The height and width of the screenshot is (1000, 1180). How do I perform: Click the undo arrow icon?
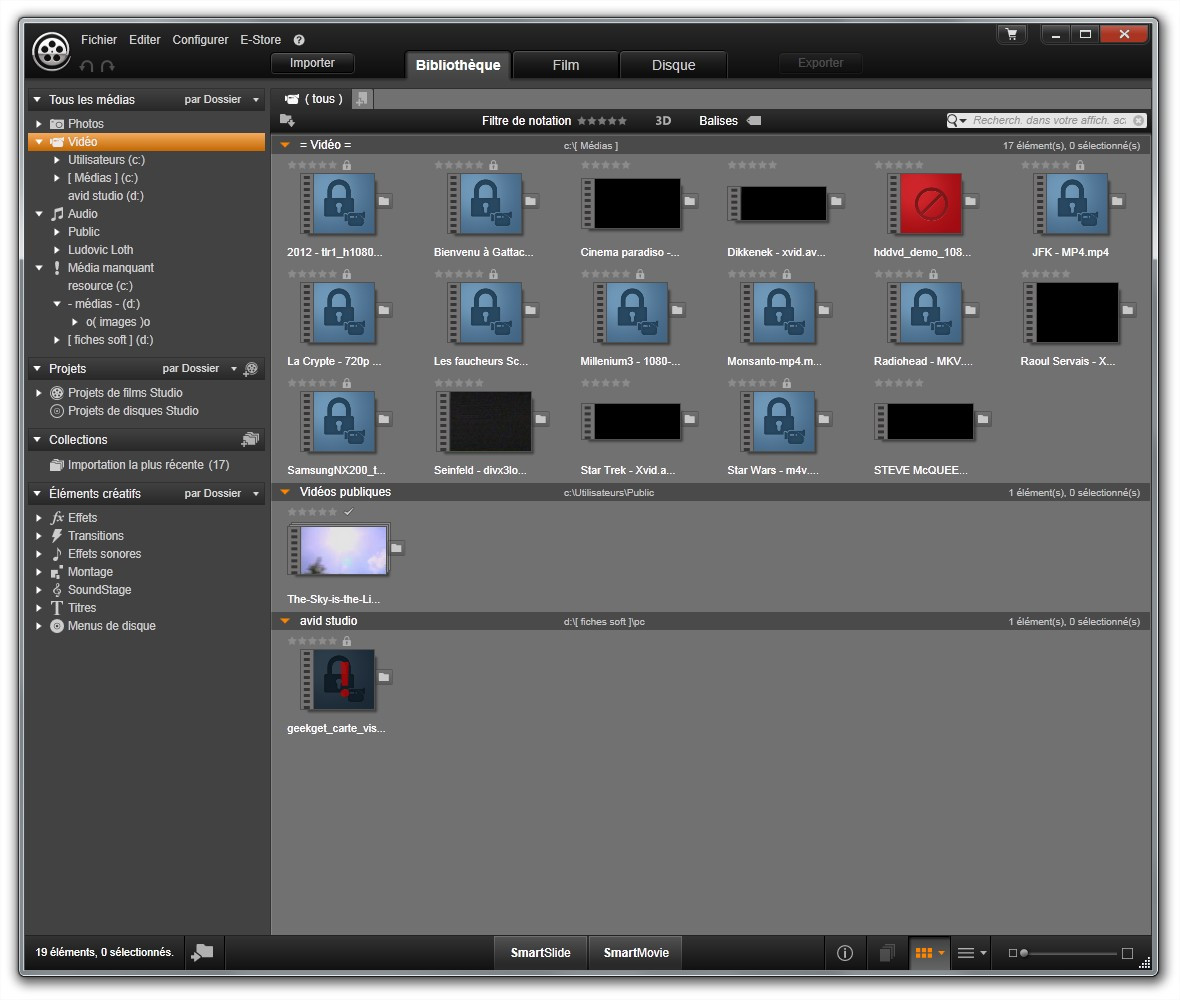click(x=87, y=66)
